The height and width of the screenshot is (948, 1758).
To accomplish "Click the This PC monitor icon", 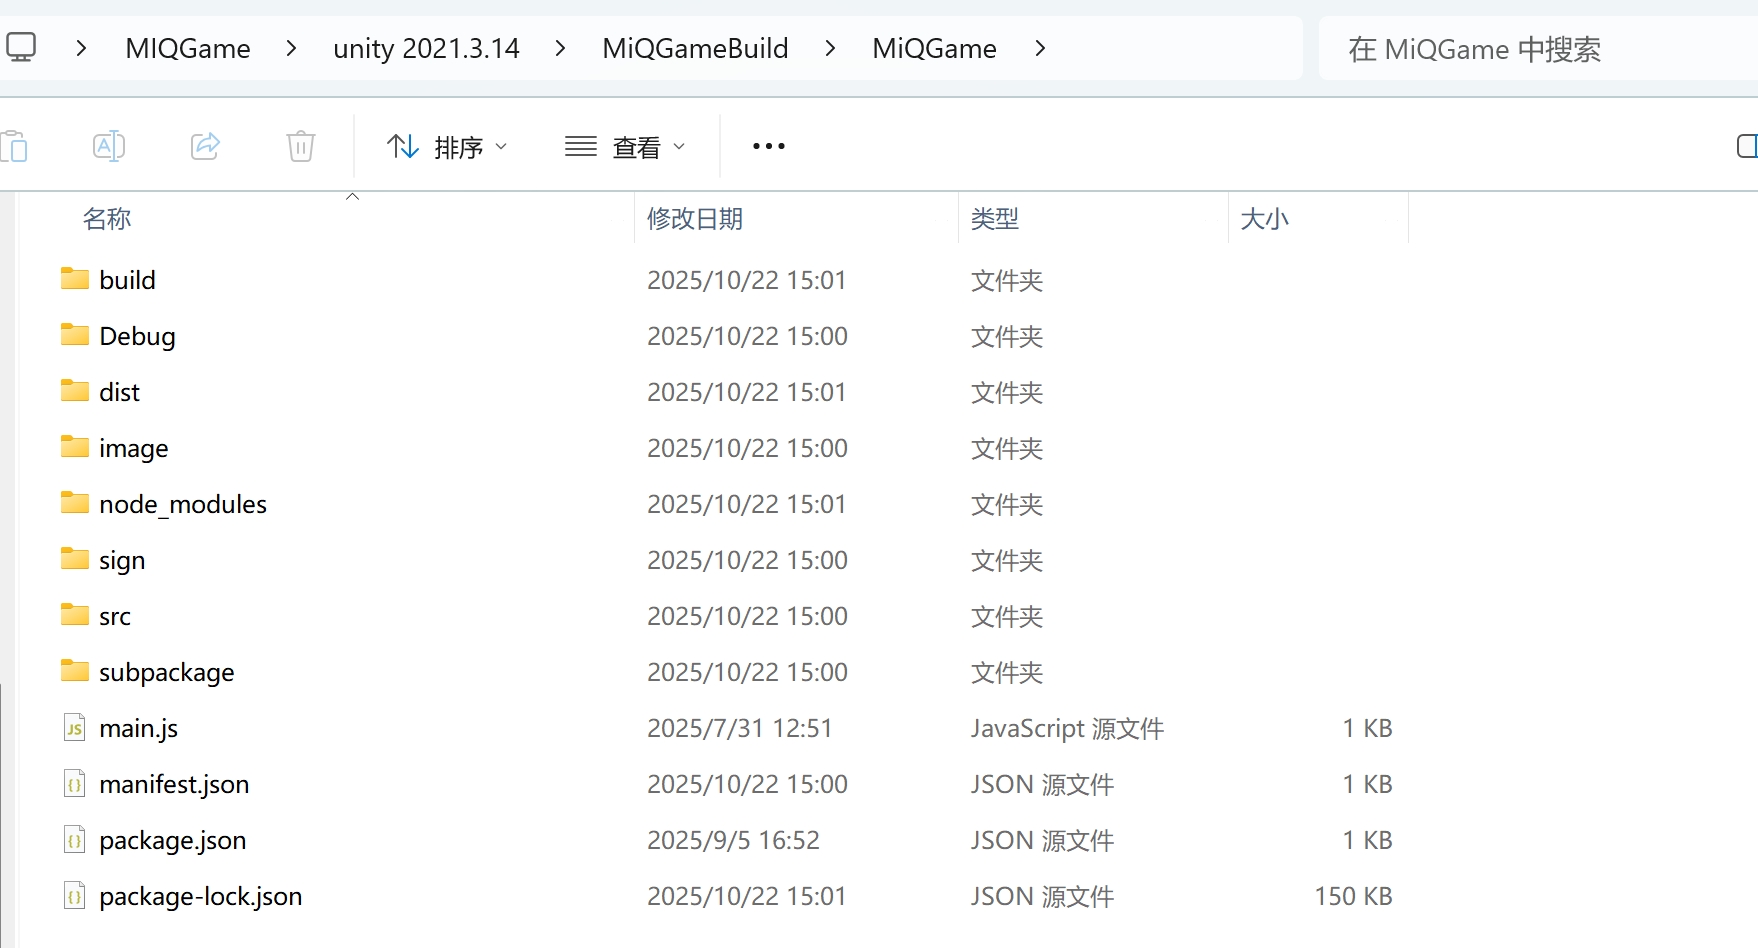I will (x=21, y=47).
